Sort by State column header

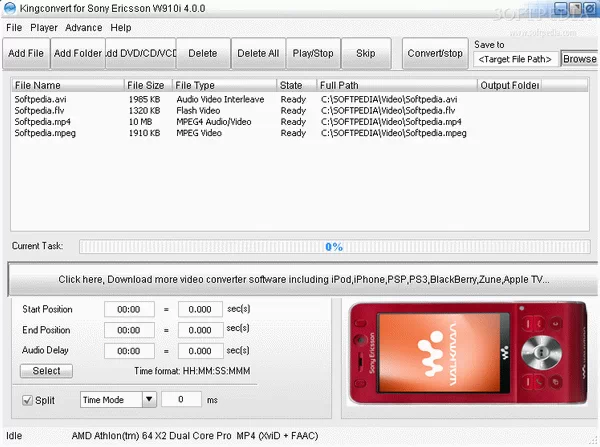coord(297,85)
